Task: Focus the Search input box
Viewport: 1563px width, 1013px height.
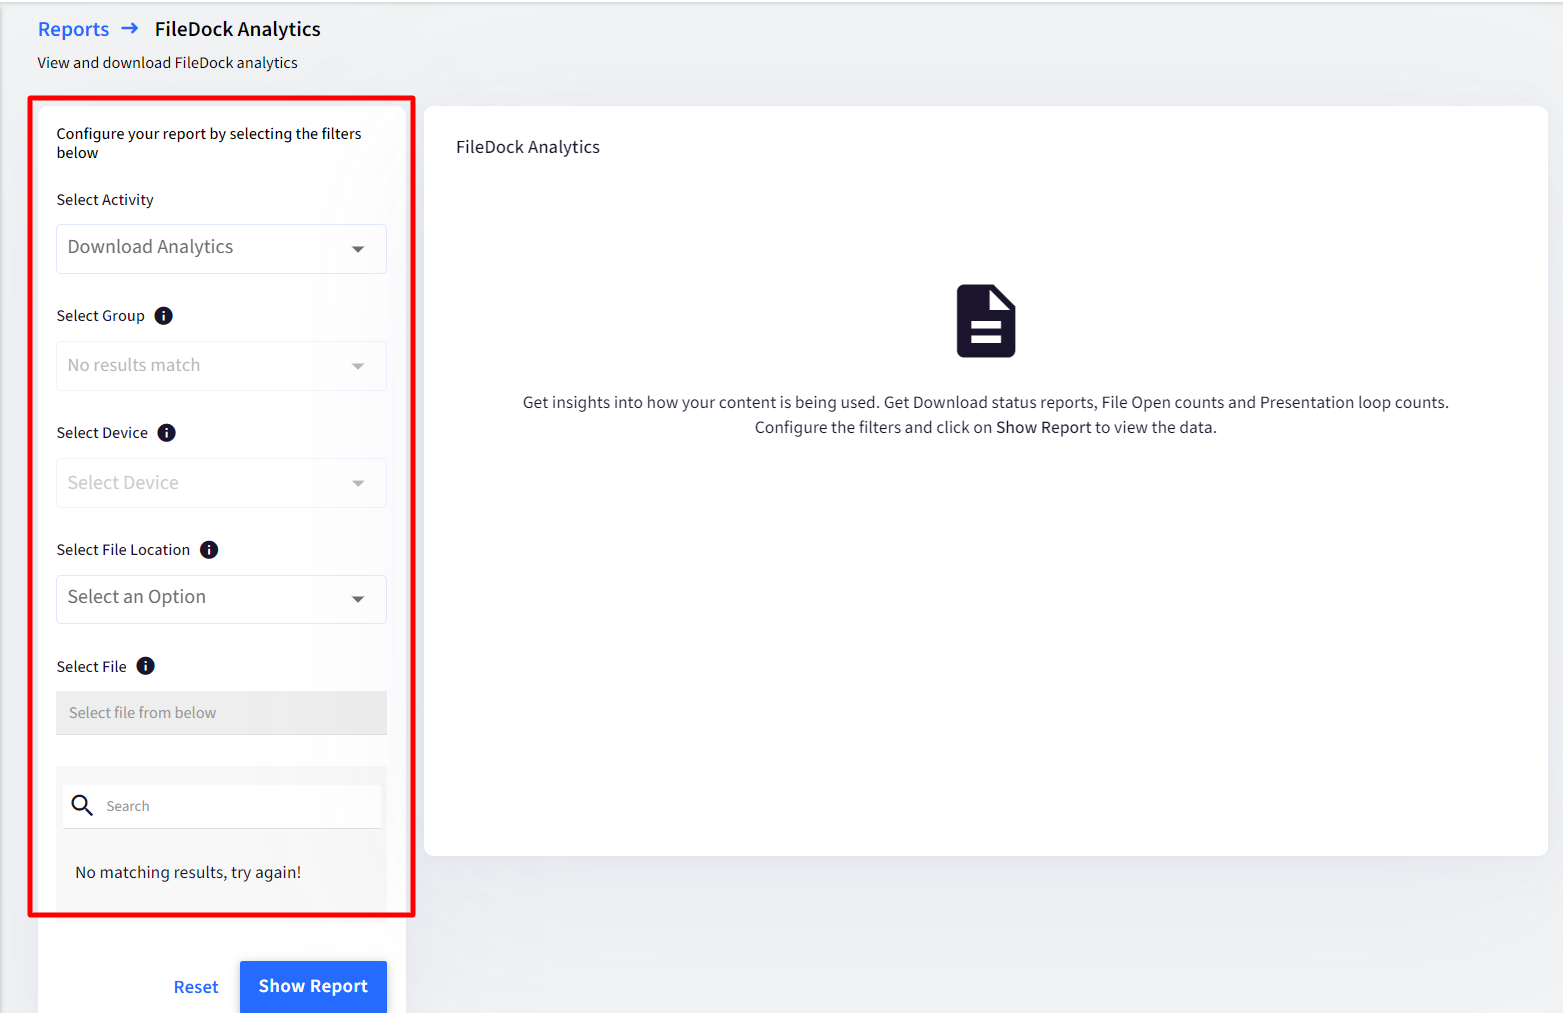Action: 221,806
